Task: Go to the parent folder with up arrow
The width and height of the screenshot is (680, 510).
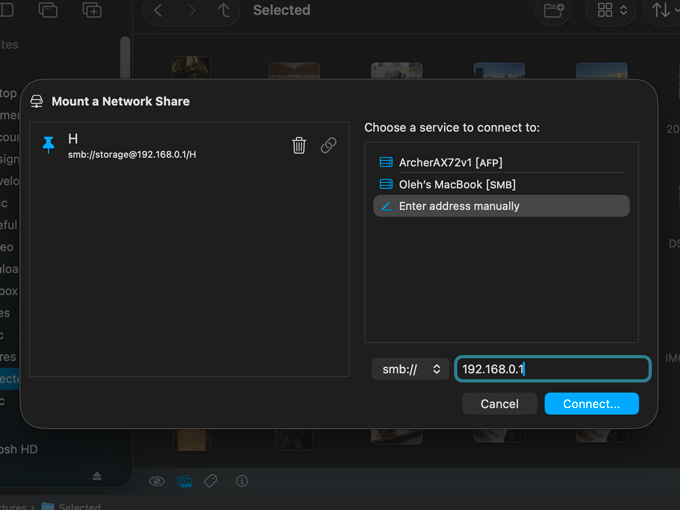Action: coord(223,11)
